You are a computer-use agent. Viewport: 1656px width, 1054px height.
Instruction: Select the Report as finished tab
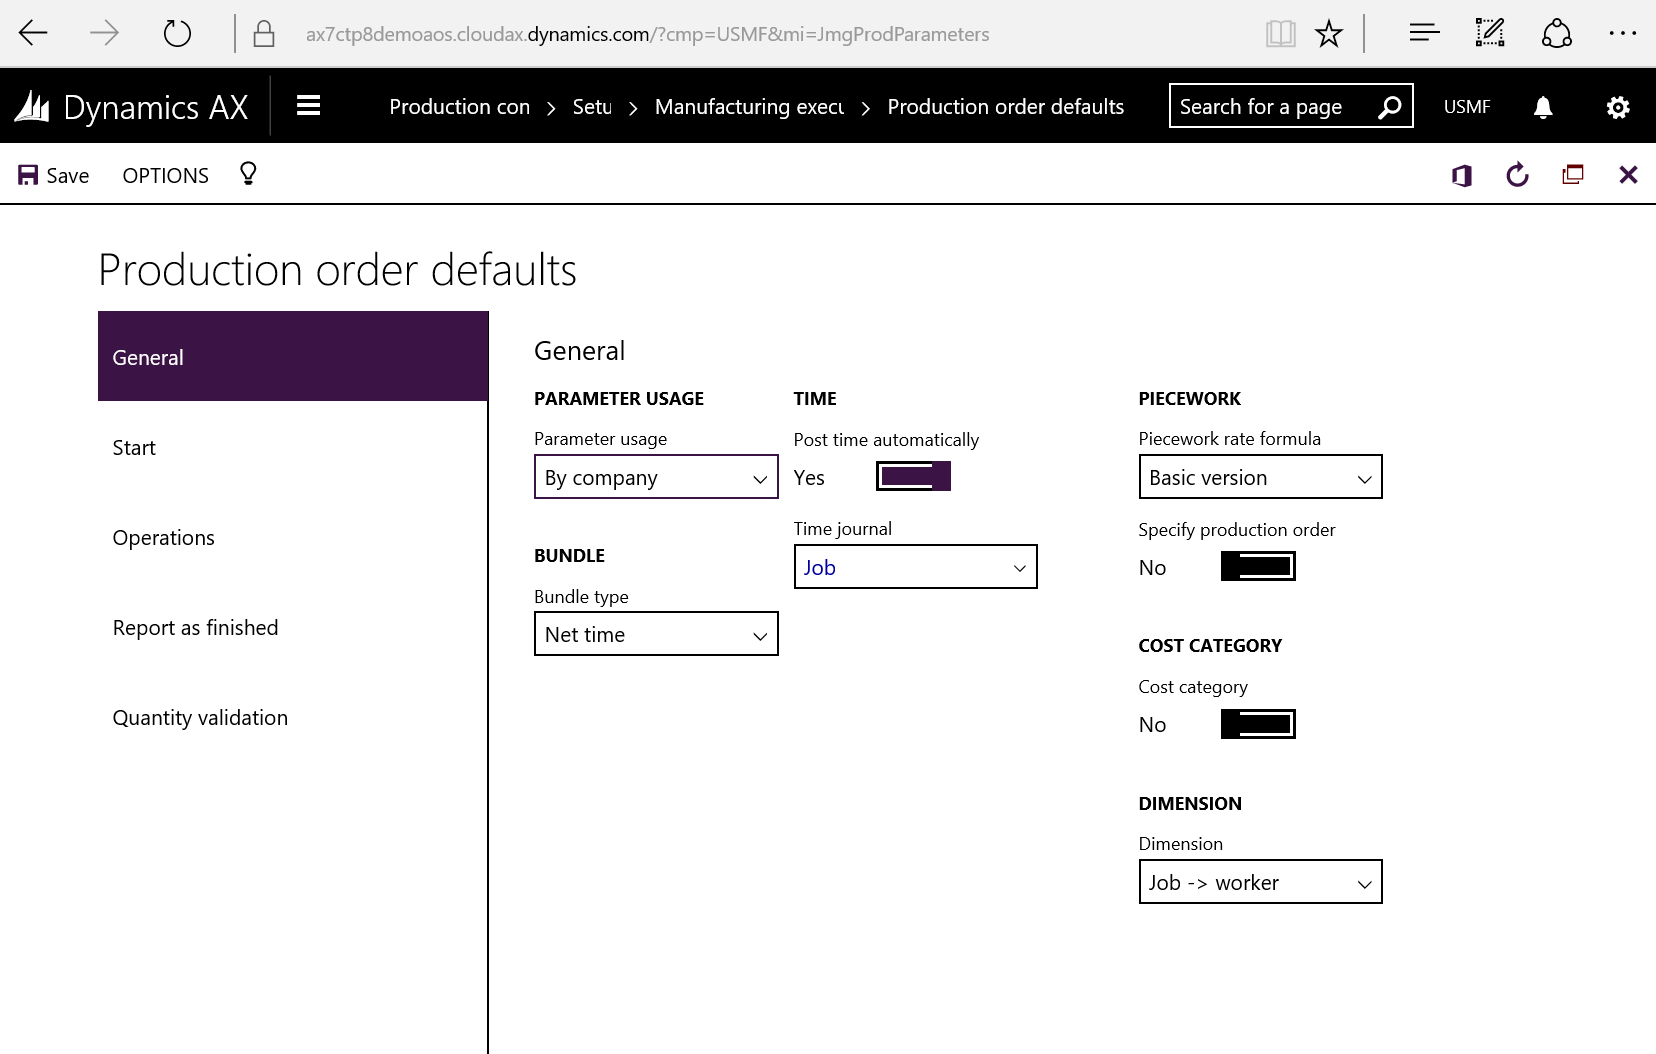pyautogui.click(x=196, y=628)
